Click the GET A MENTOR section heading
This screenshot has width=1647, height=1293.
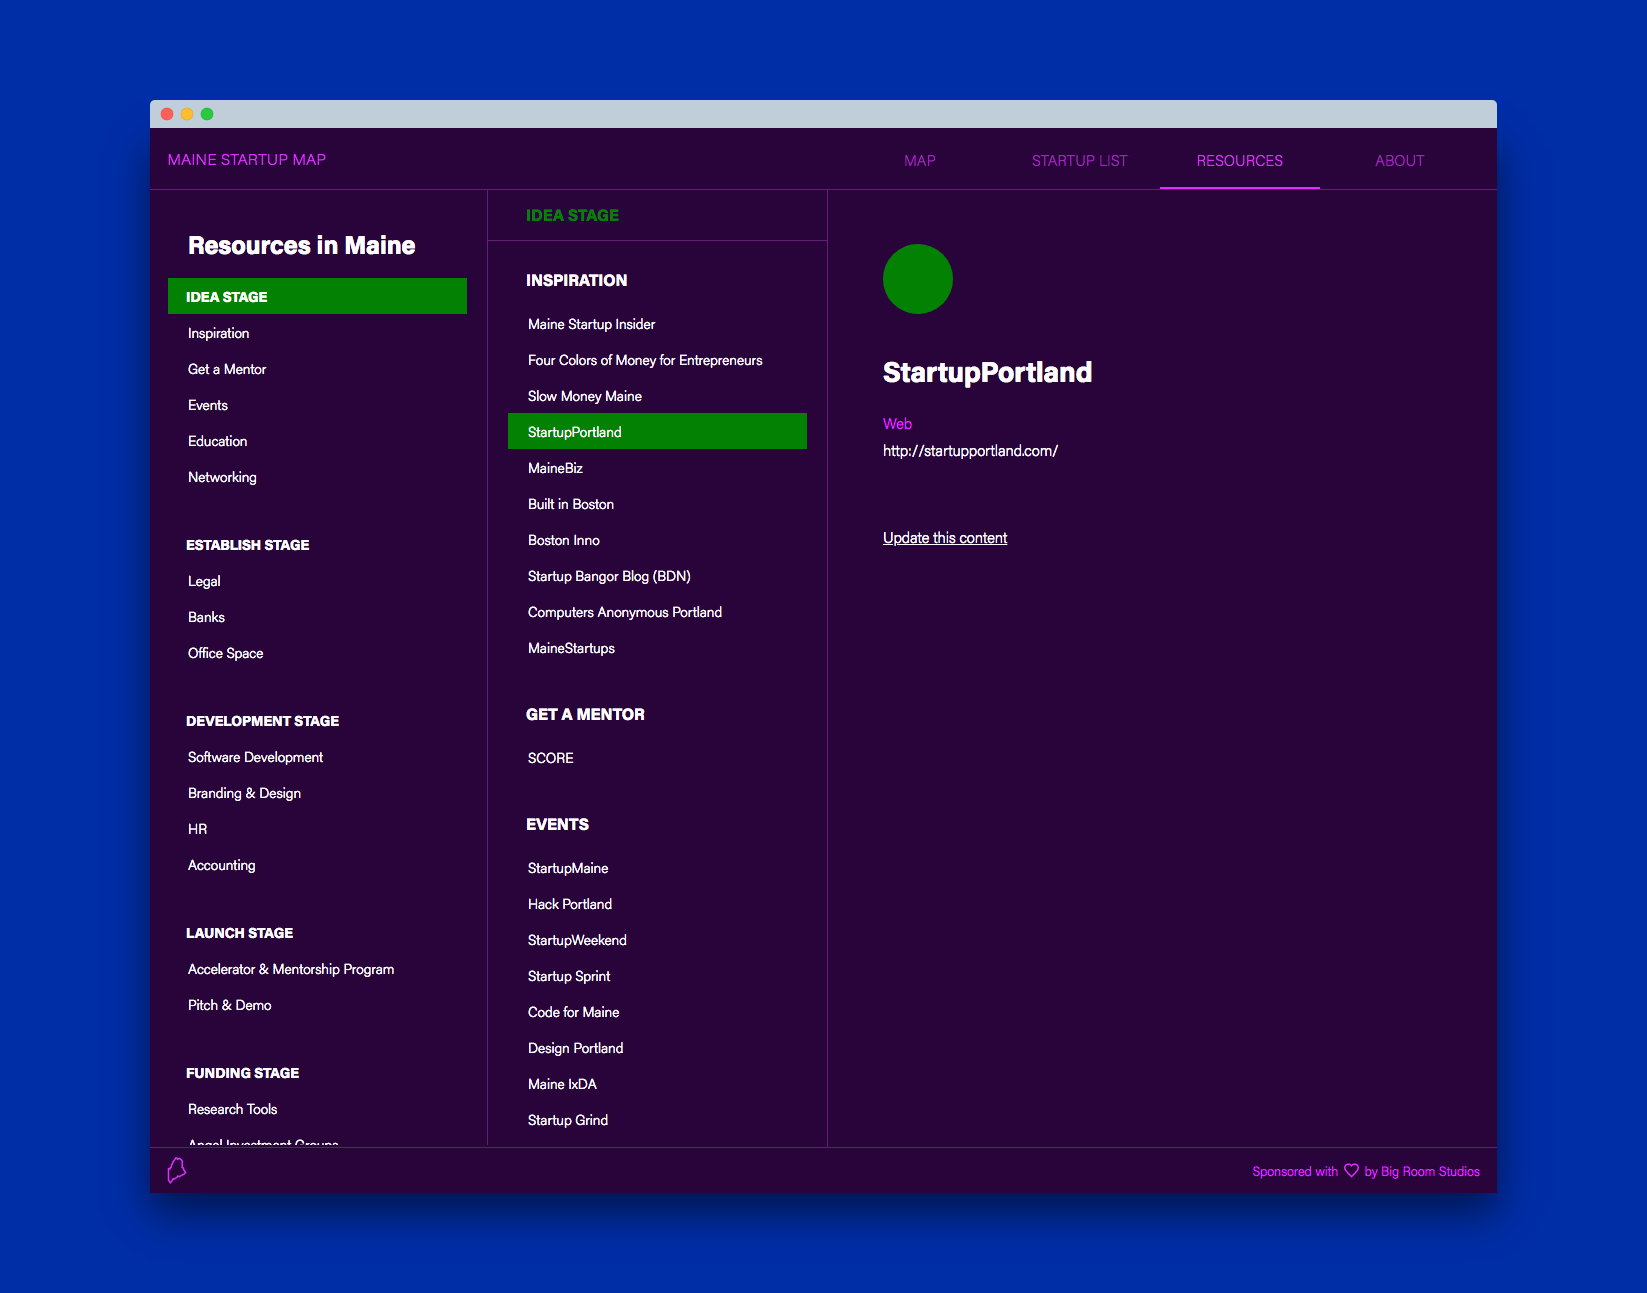tap(585, 714)
